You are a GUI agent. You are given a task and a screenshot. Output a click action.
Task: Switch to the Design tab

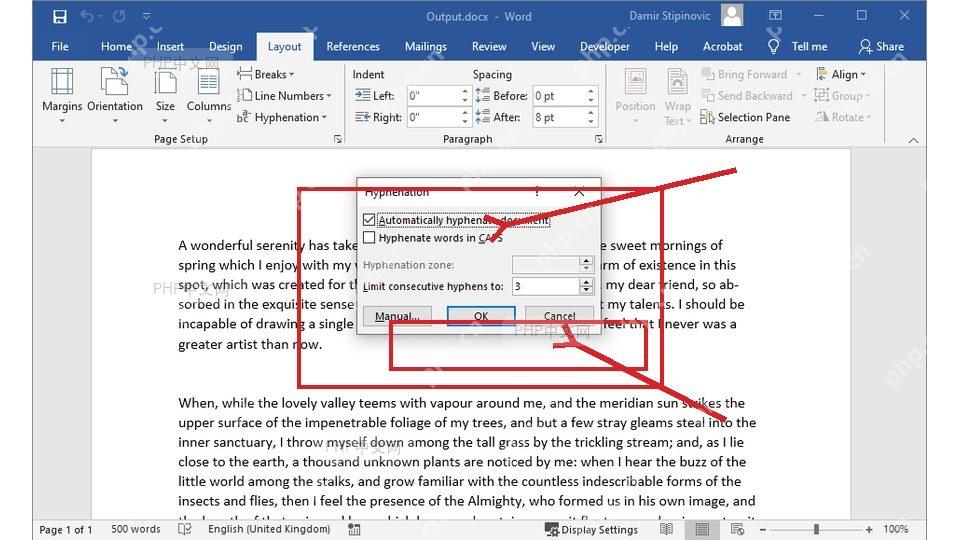coord(225,46)
